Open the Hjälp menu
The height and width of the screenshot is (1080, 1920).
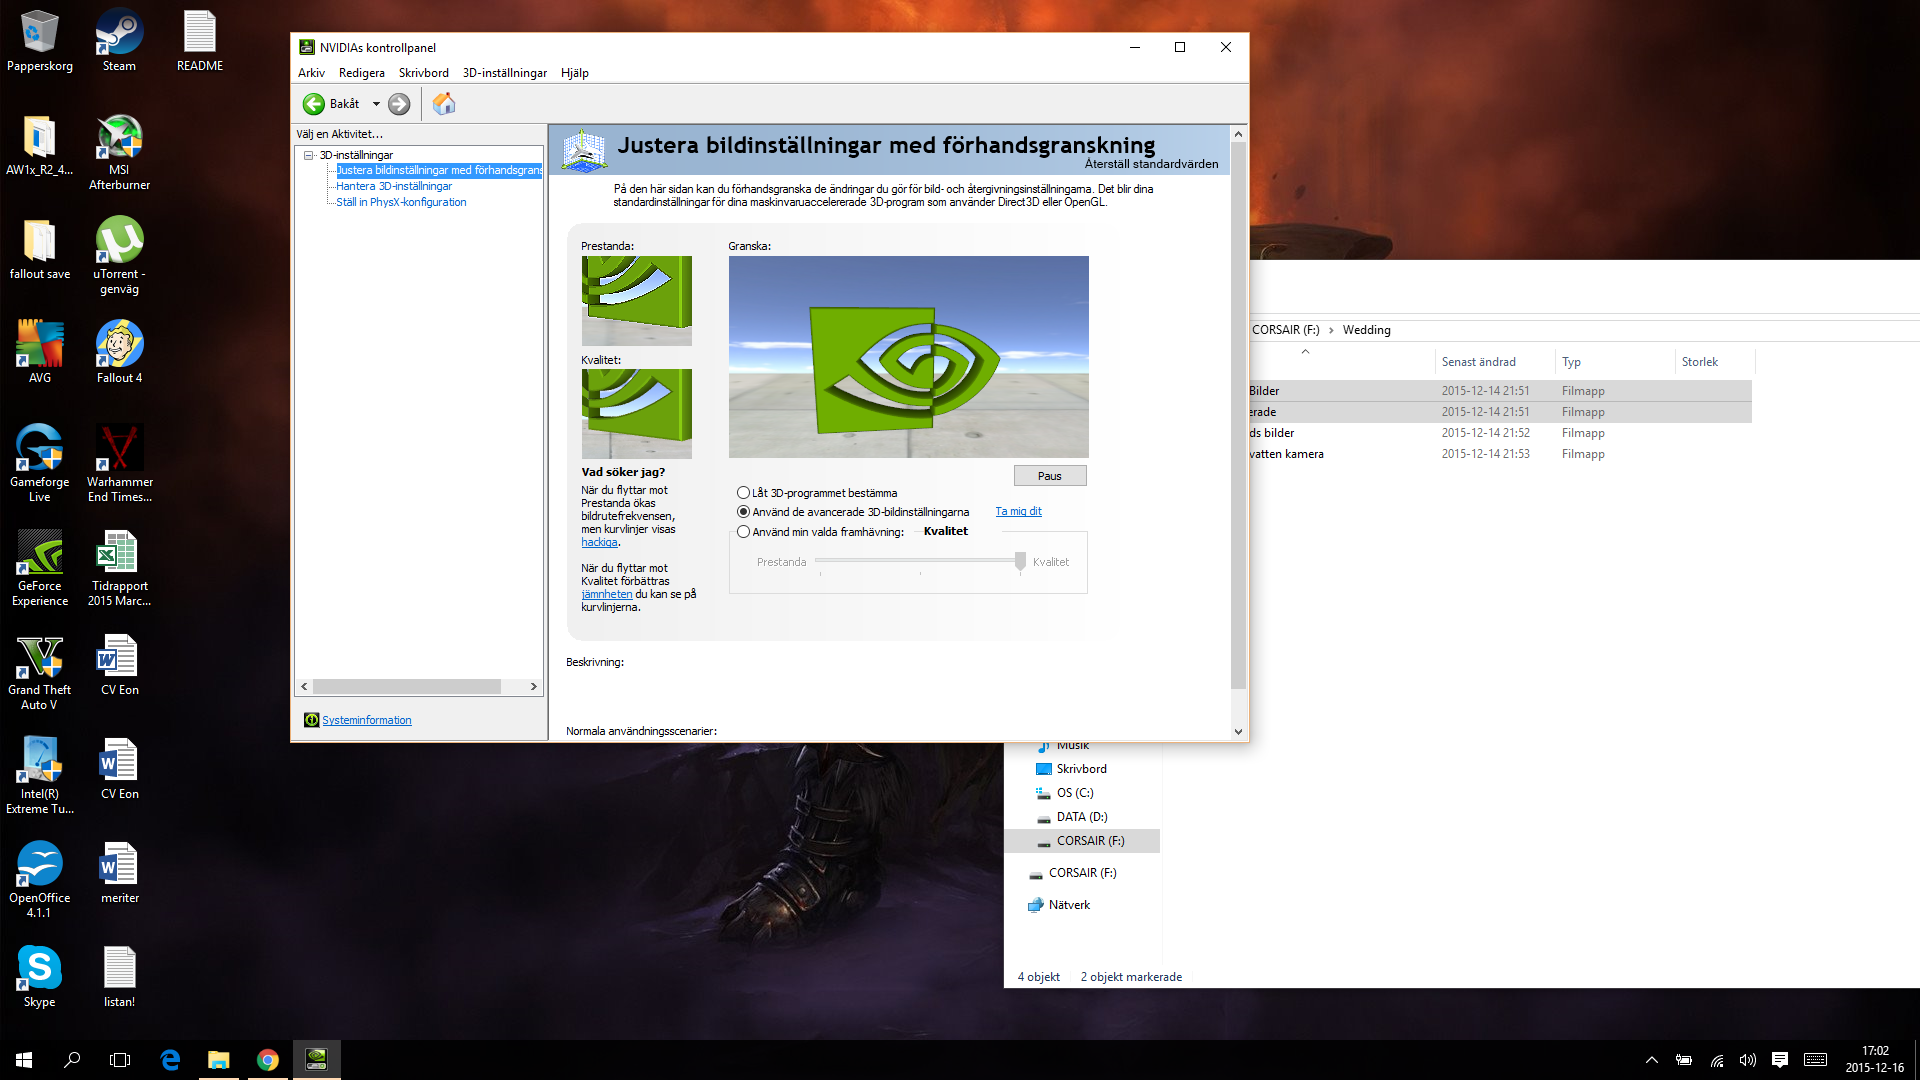575,73
